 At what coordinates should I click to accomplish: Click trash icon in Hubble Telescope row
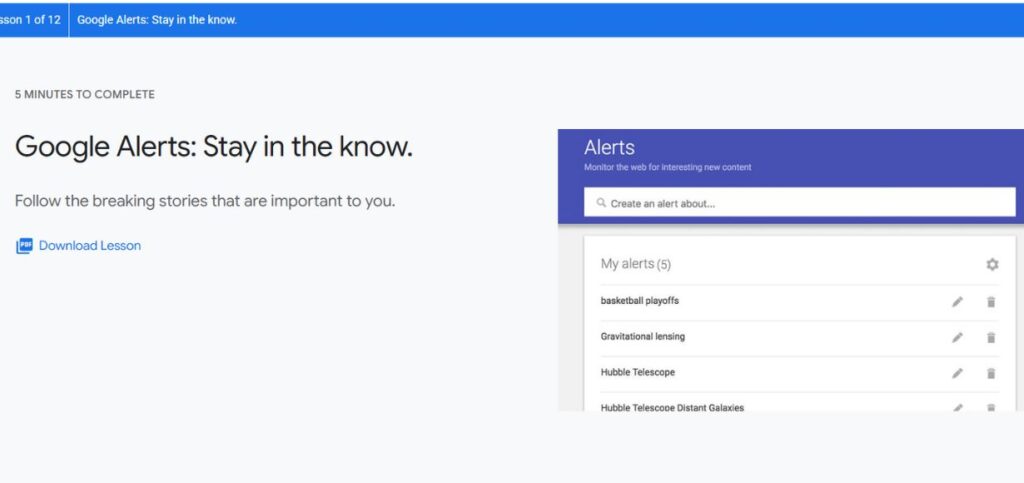(991, 373)
